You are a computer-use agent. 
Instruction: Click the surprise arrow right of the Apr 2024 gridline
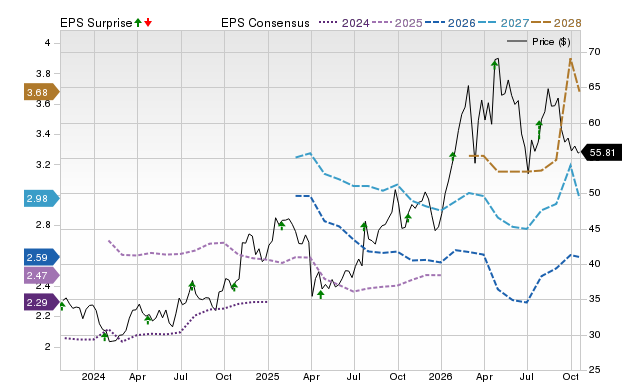[x=148, y=320]
